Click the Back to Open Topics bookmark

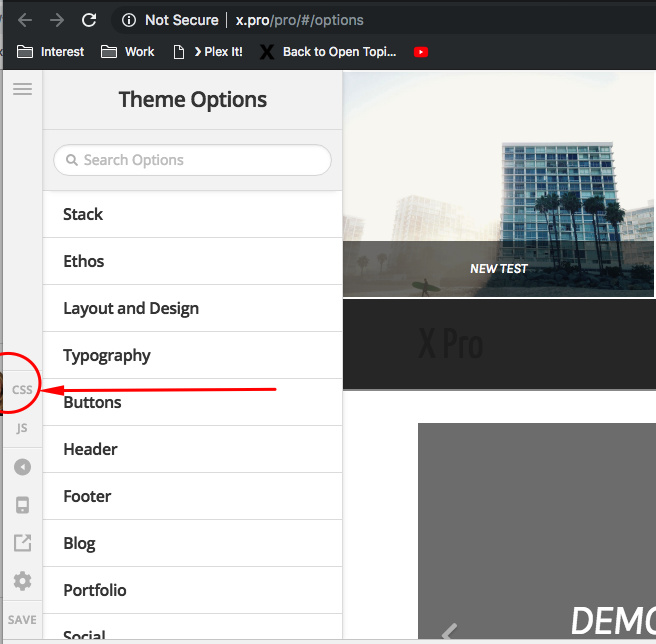click(x=328, y=52)
